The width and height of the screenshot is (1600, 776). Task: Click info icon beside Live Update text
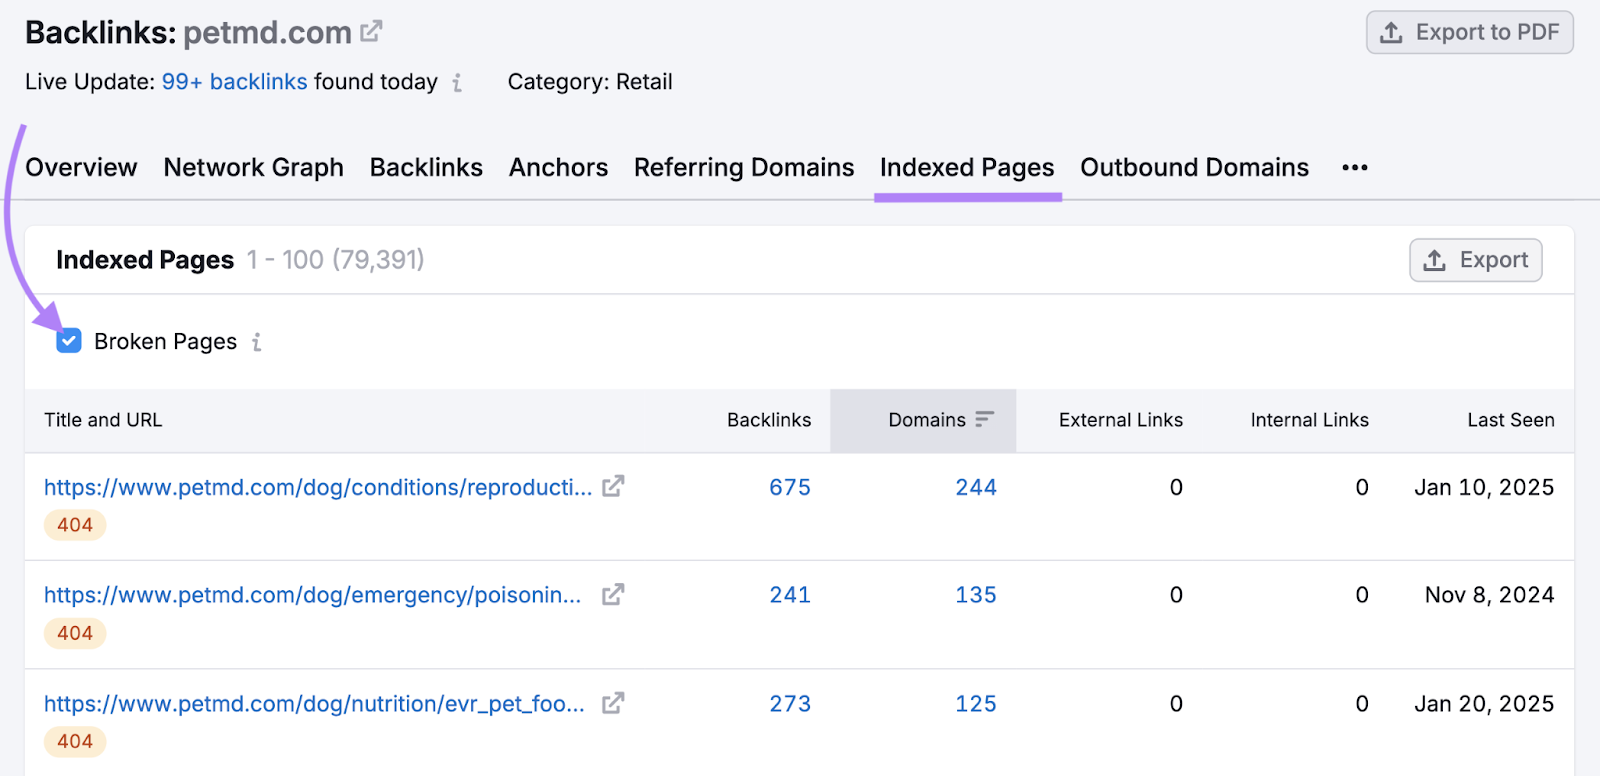457,83
